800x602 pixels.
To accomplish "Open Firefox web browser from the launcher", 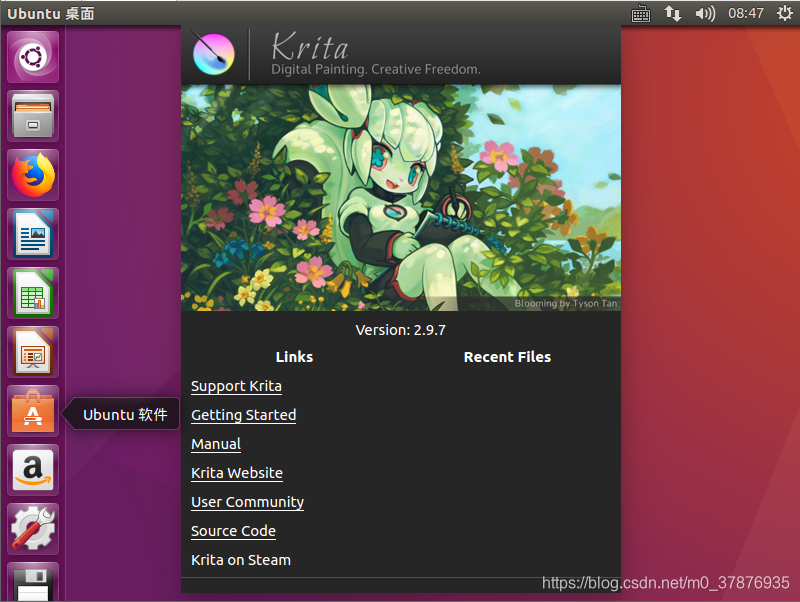I will [33, 175].
